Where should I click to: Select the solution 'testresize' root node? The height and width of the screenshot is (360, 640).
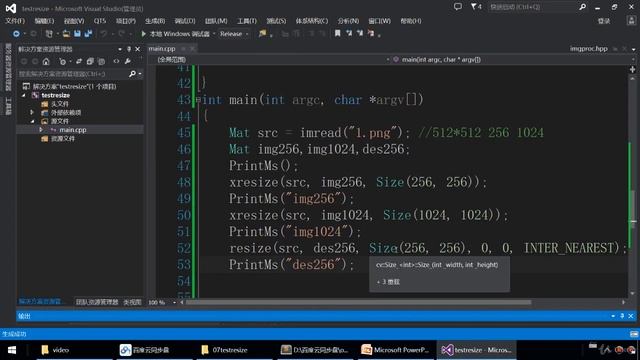tap(74, 87)
